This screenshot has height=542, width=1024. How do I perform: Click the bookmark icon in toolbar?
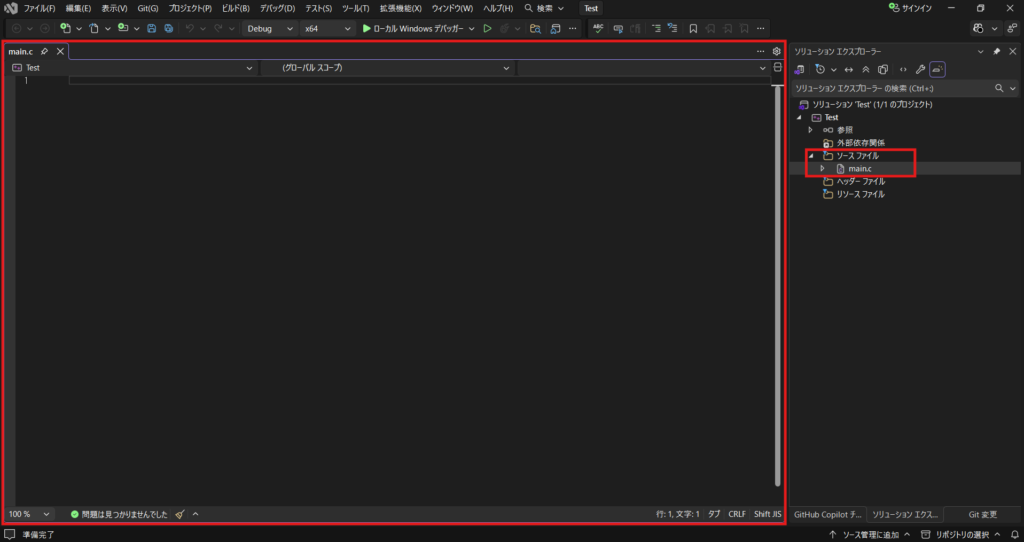[692, 28]
